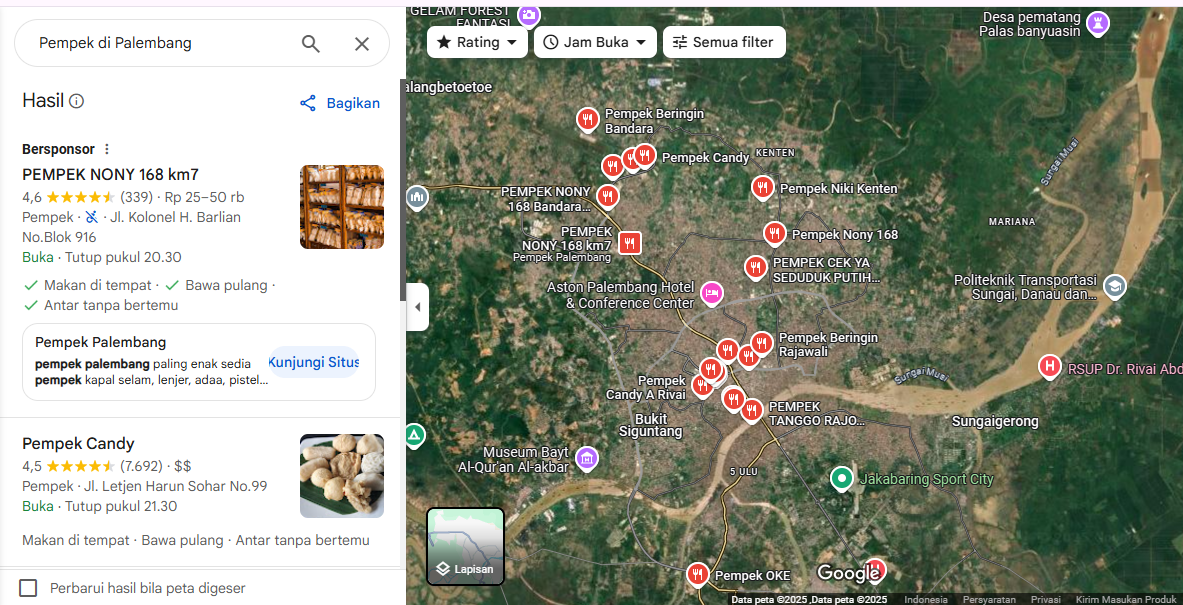The image size is (1183, 605).
Task: Open the Jam Buka filter dropdown
Action: tap(595, 42)
